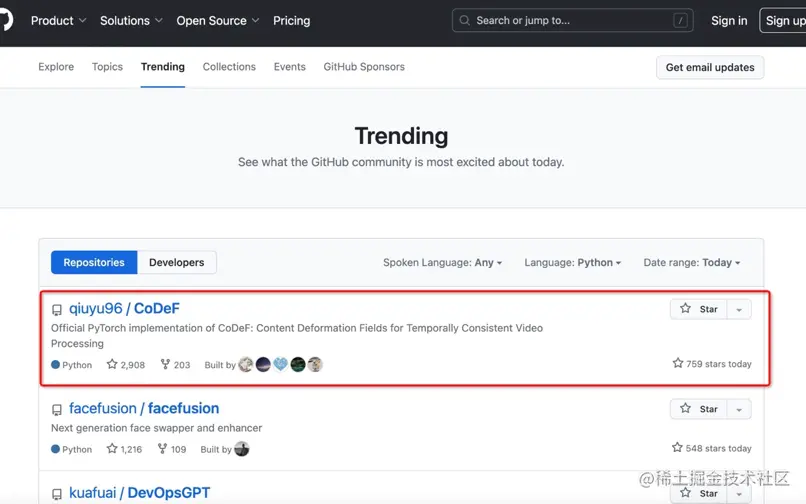
Task: Star the facefusion repository
Action: click(x=699, y=409)
